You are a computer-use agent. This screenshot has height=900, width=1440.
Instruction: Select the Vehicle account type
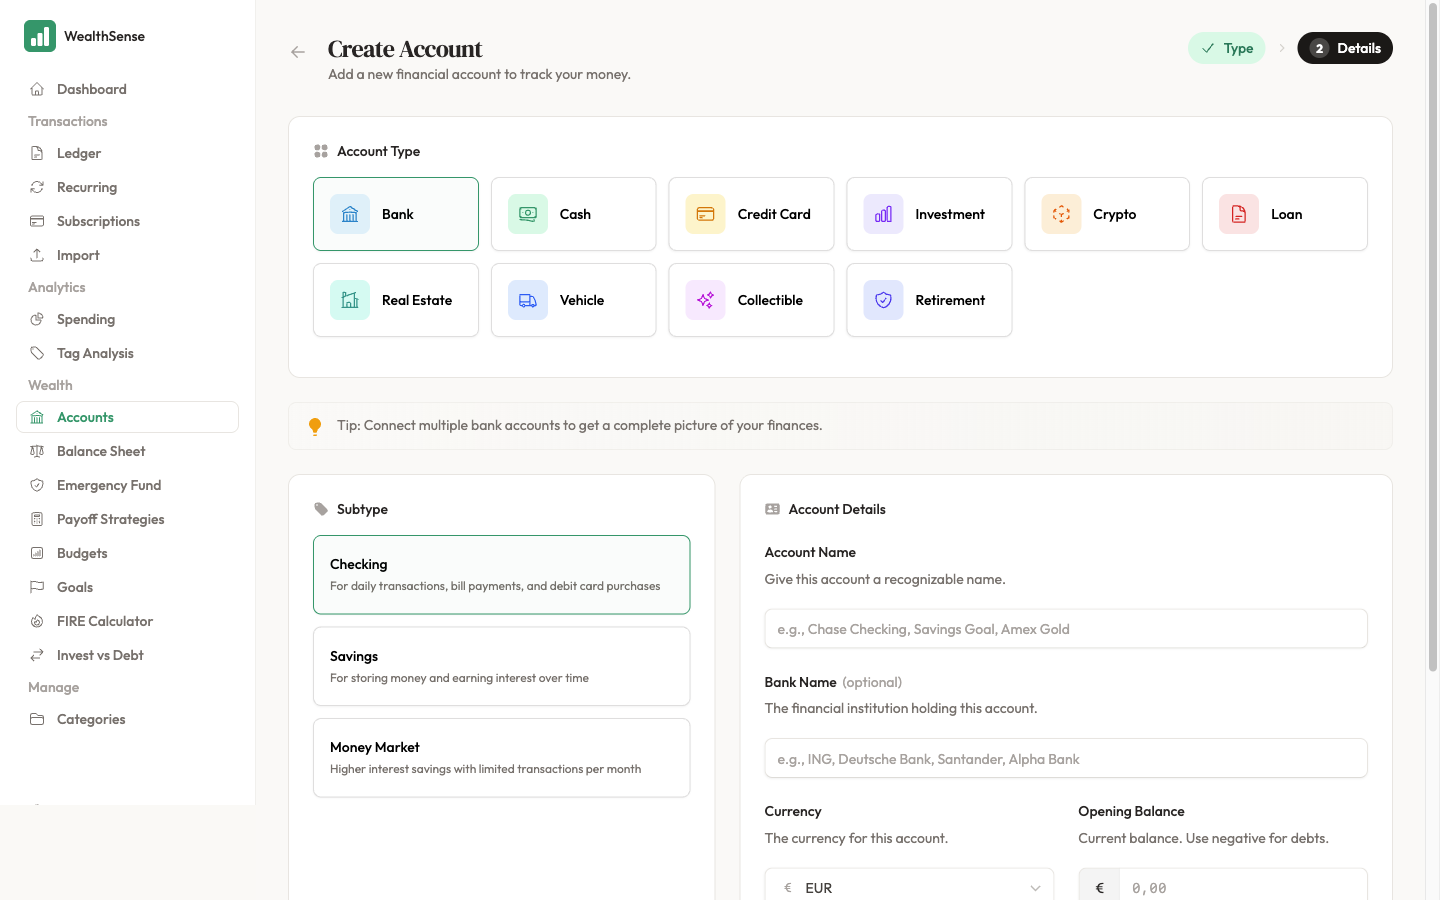(x=574, y=300)
